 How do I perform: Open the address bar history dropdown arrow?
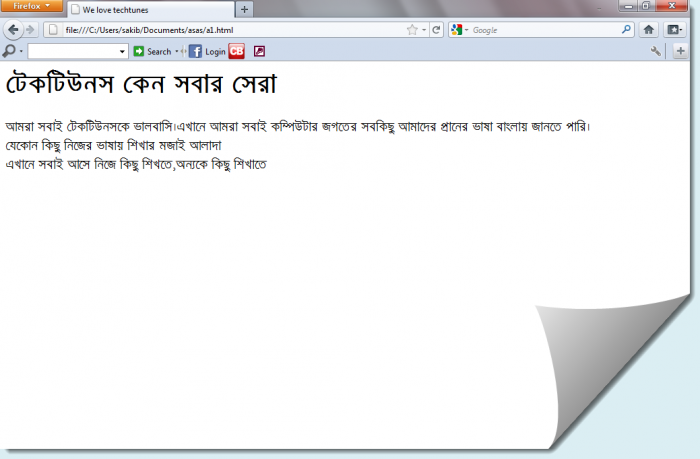(x=424, y=30)
